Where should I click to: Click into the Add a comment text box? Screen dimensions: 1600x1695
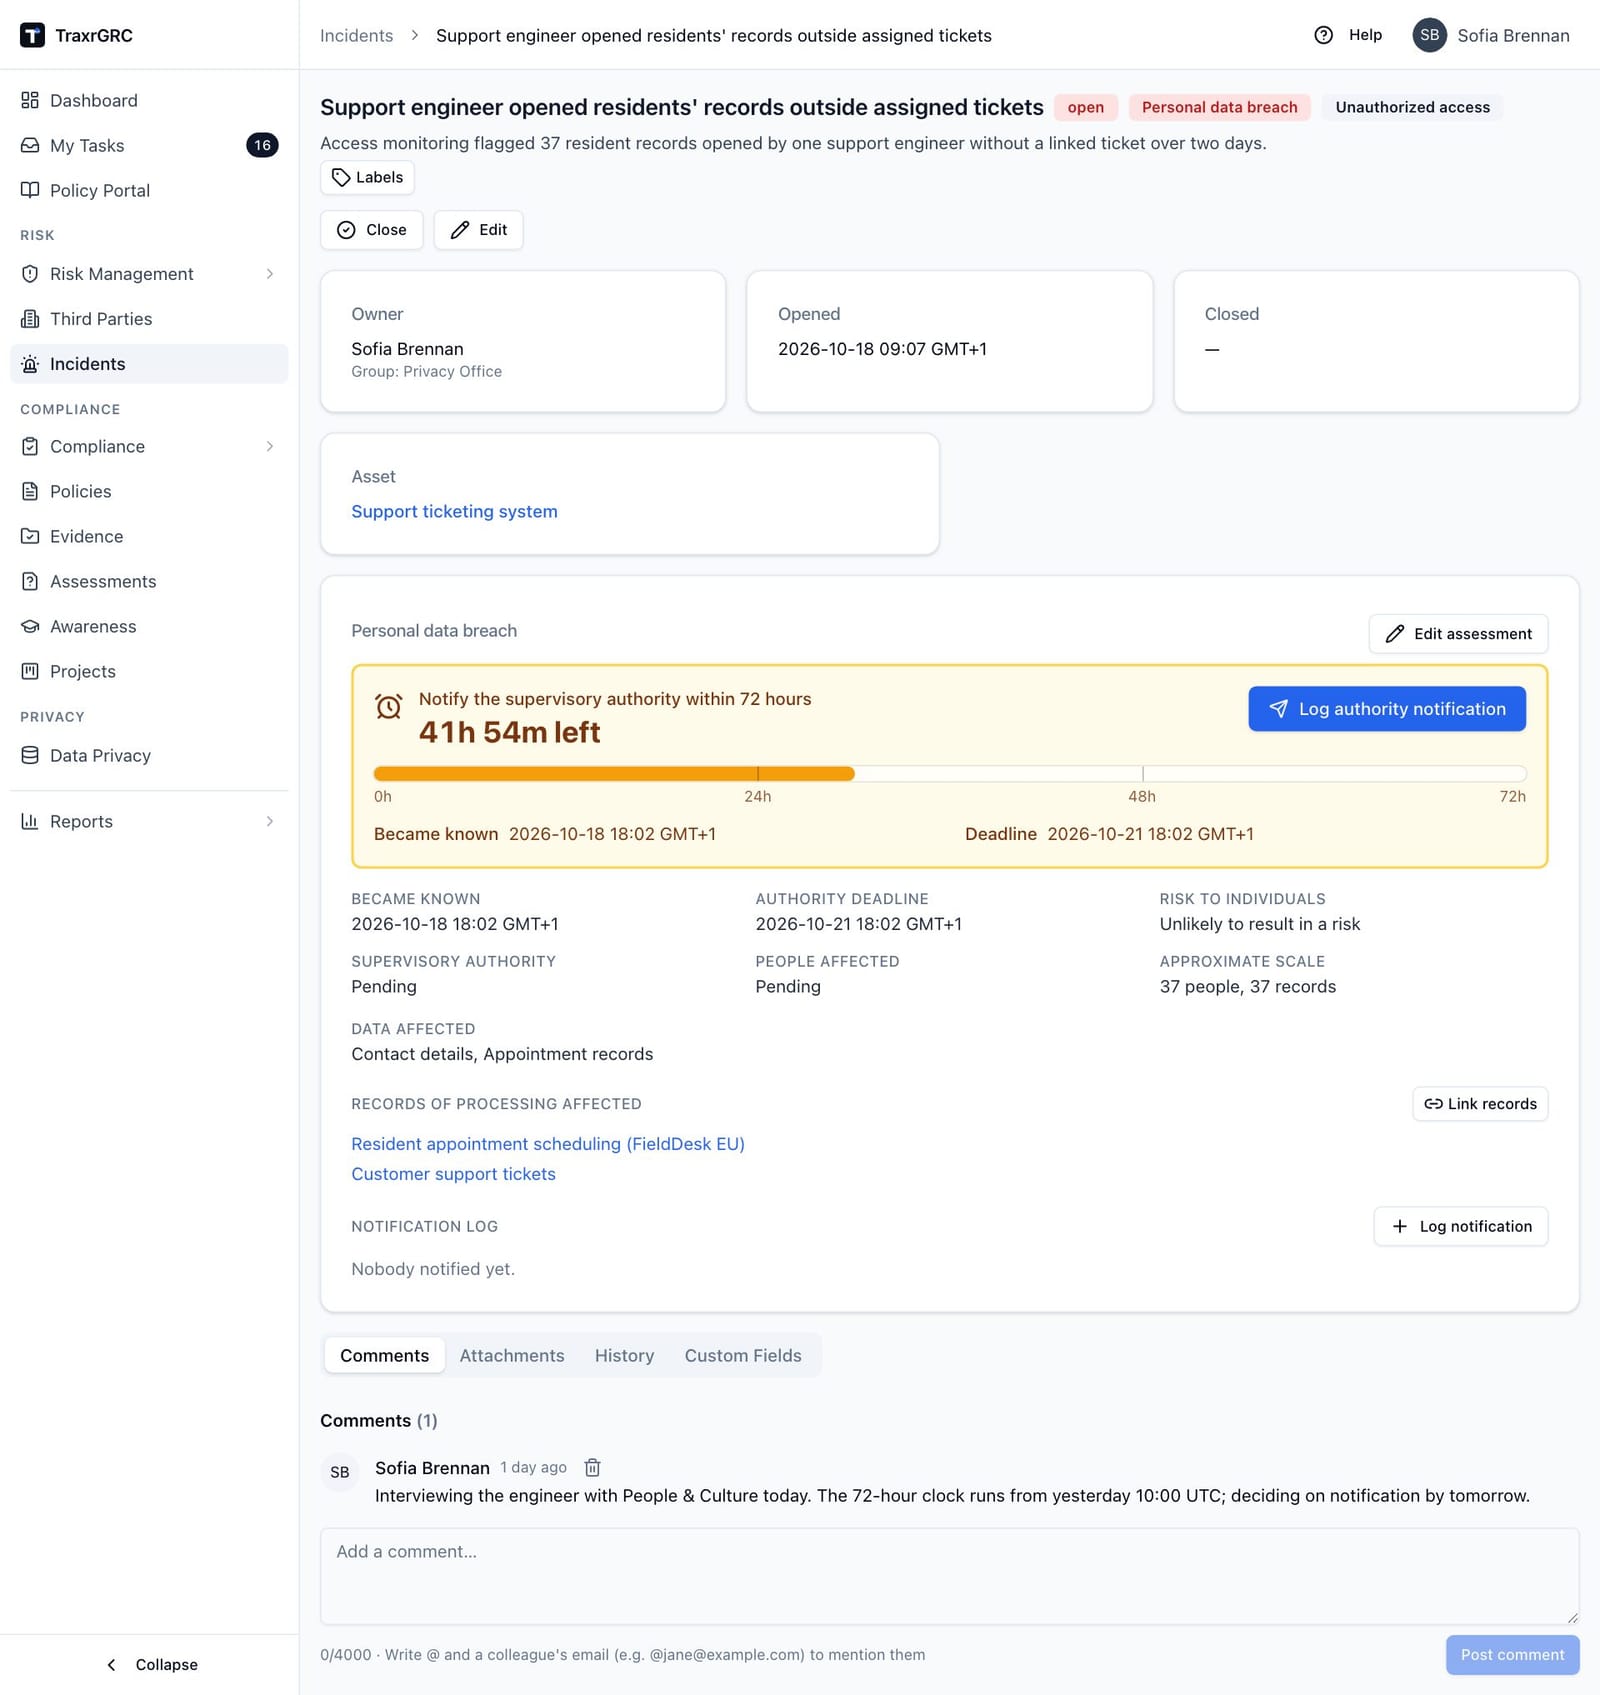[x=949, y=1576]
